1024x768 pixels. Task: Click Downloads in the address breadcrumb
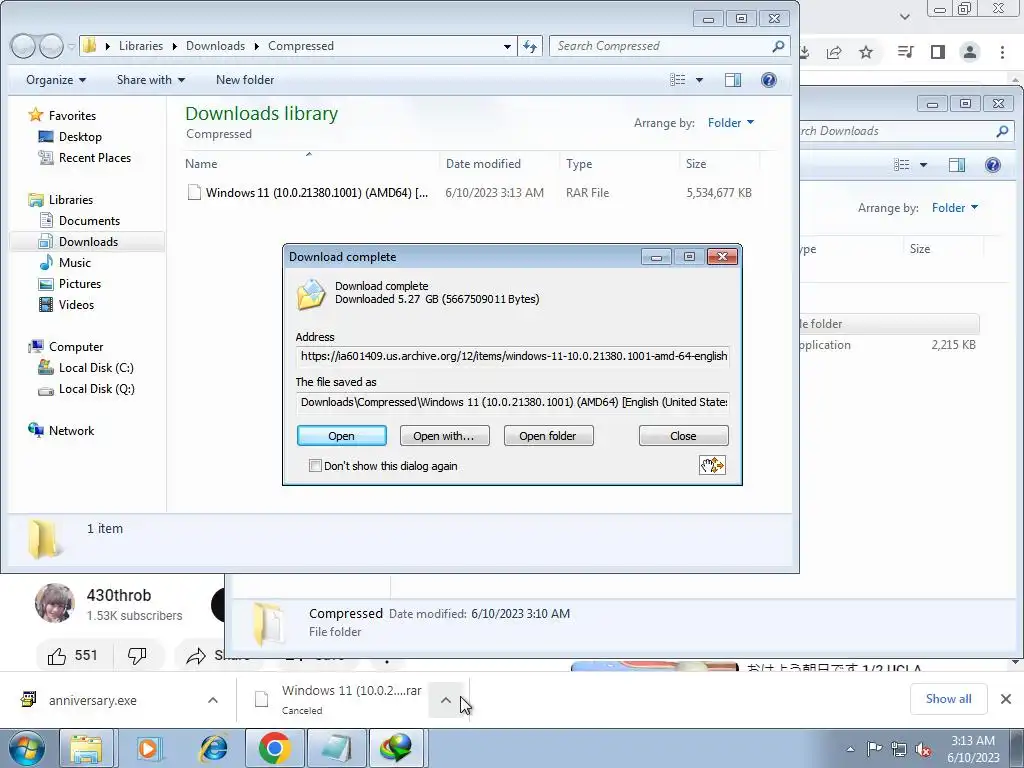tap(216, 46)
